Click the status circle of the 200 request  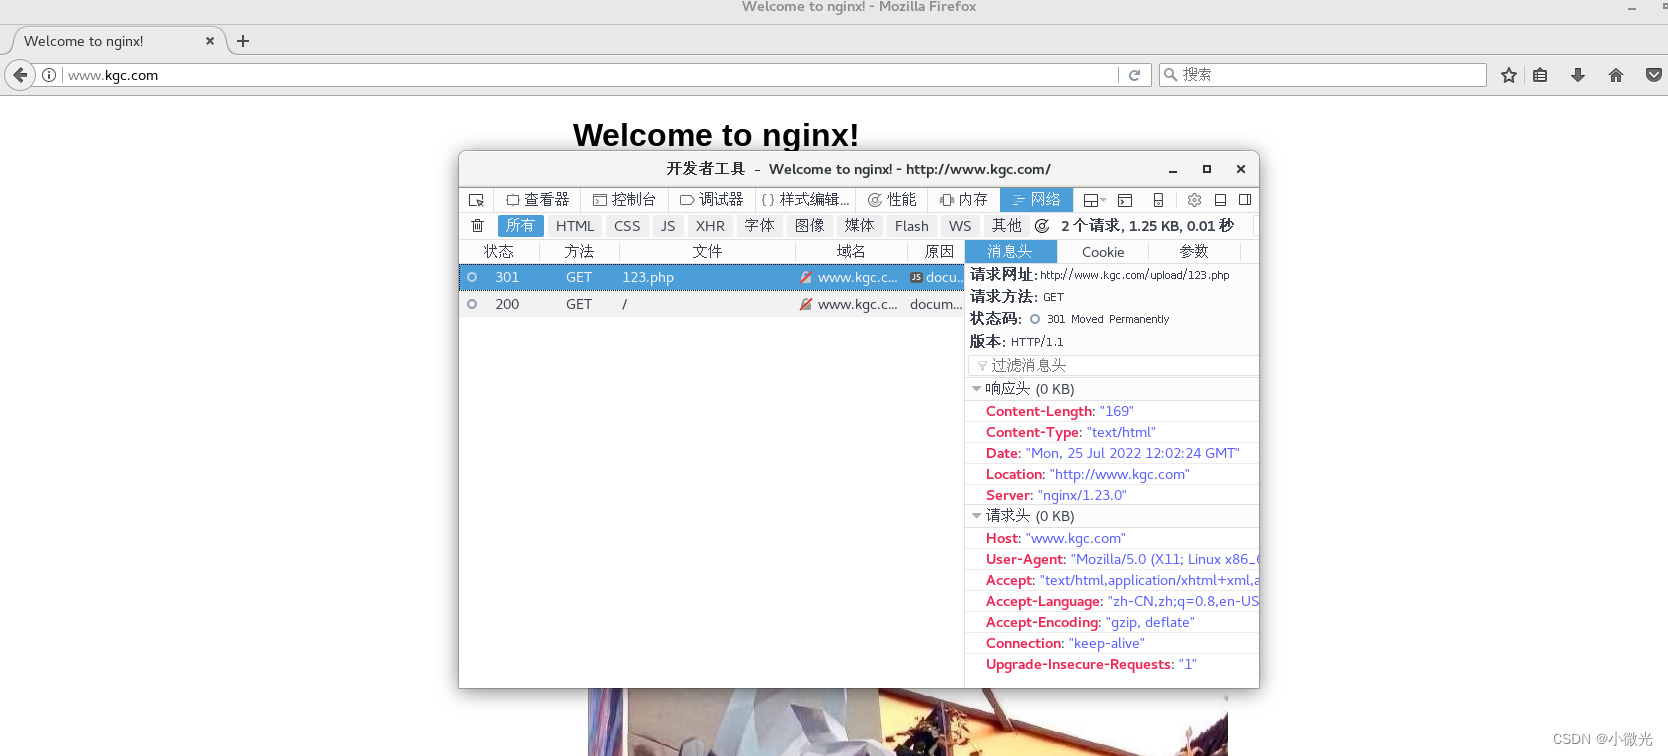472,304
